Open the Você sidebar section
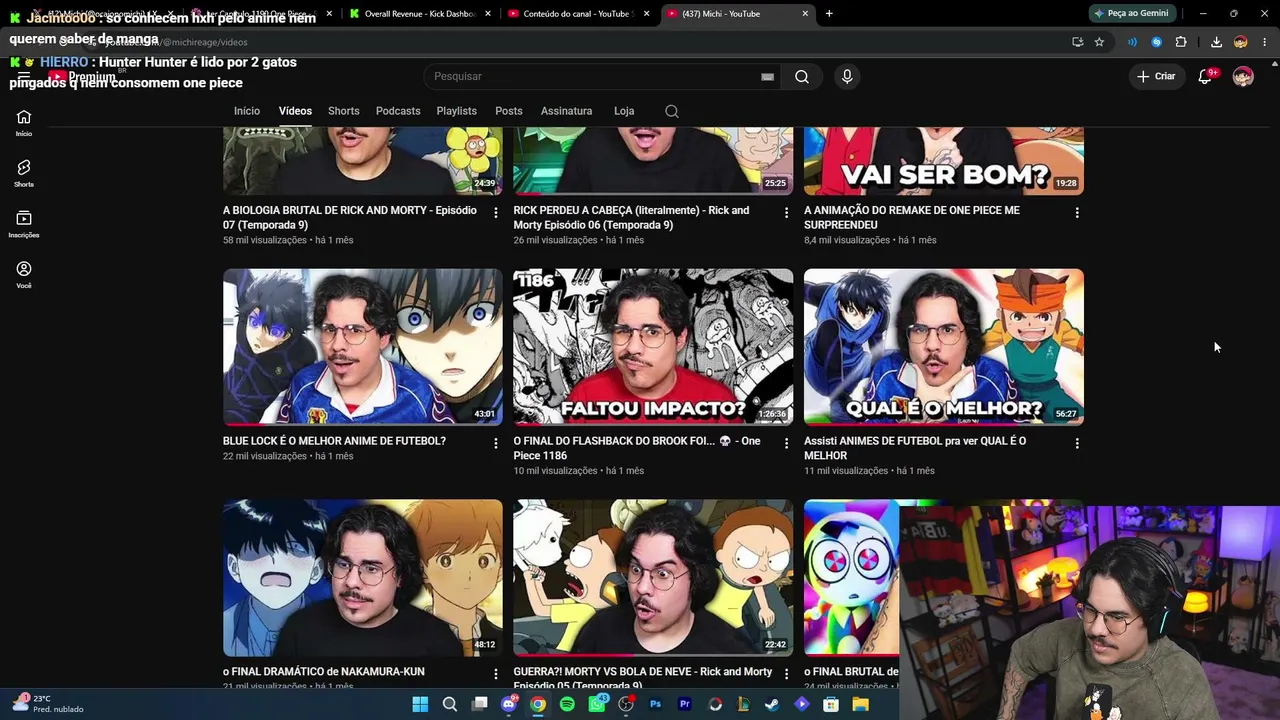Image resolution: width=1280 pixels, height=720 pixels. click(24, 275)
